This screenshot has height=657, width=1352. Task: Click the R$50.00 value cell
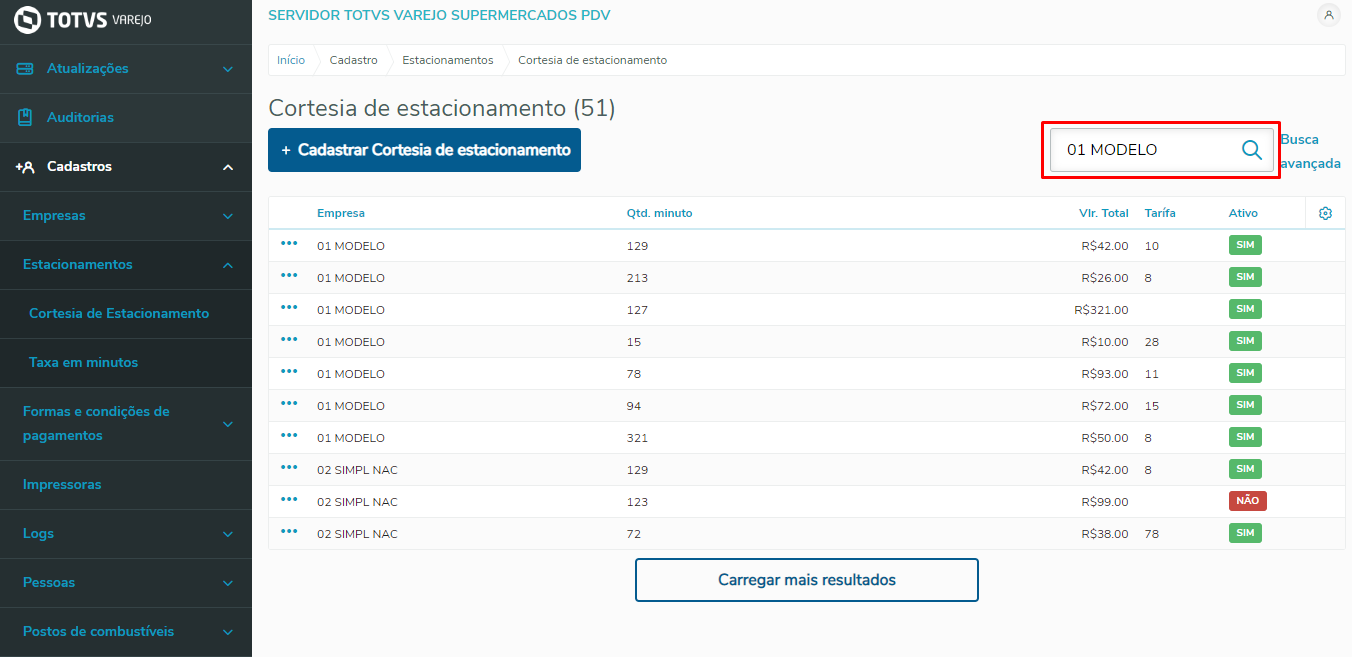1105,438
